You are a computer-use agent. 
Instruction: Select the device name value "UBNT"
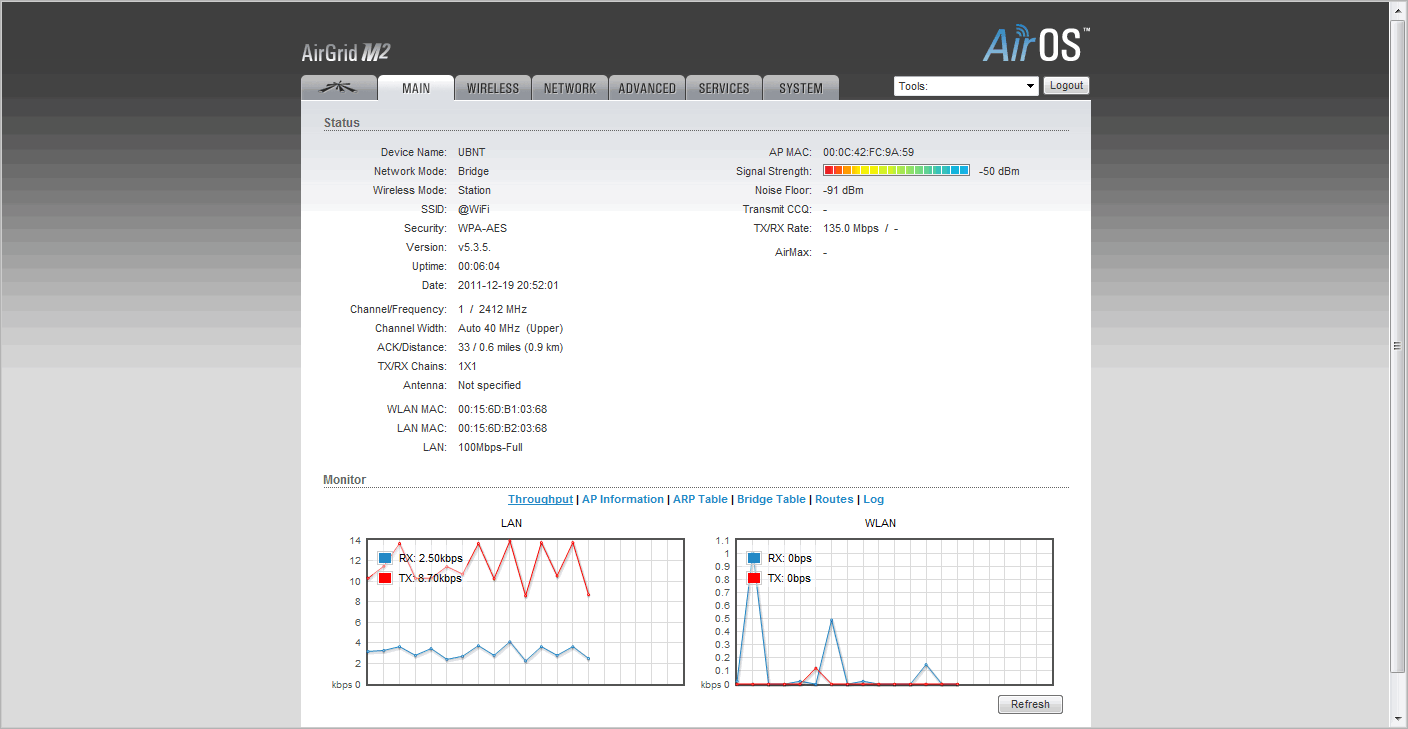(472, 152)
